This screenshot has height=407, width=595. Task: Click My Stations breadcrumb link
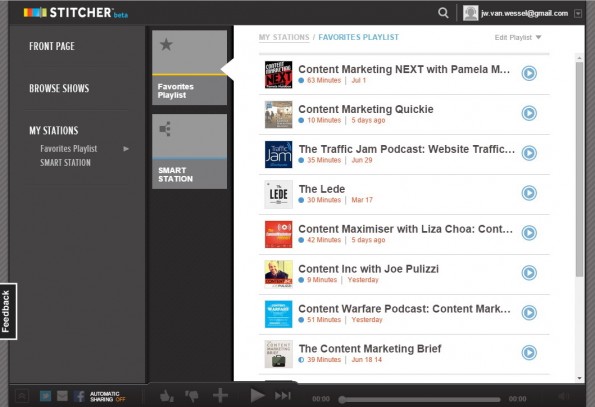[x=284, y=37]
